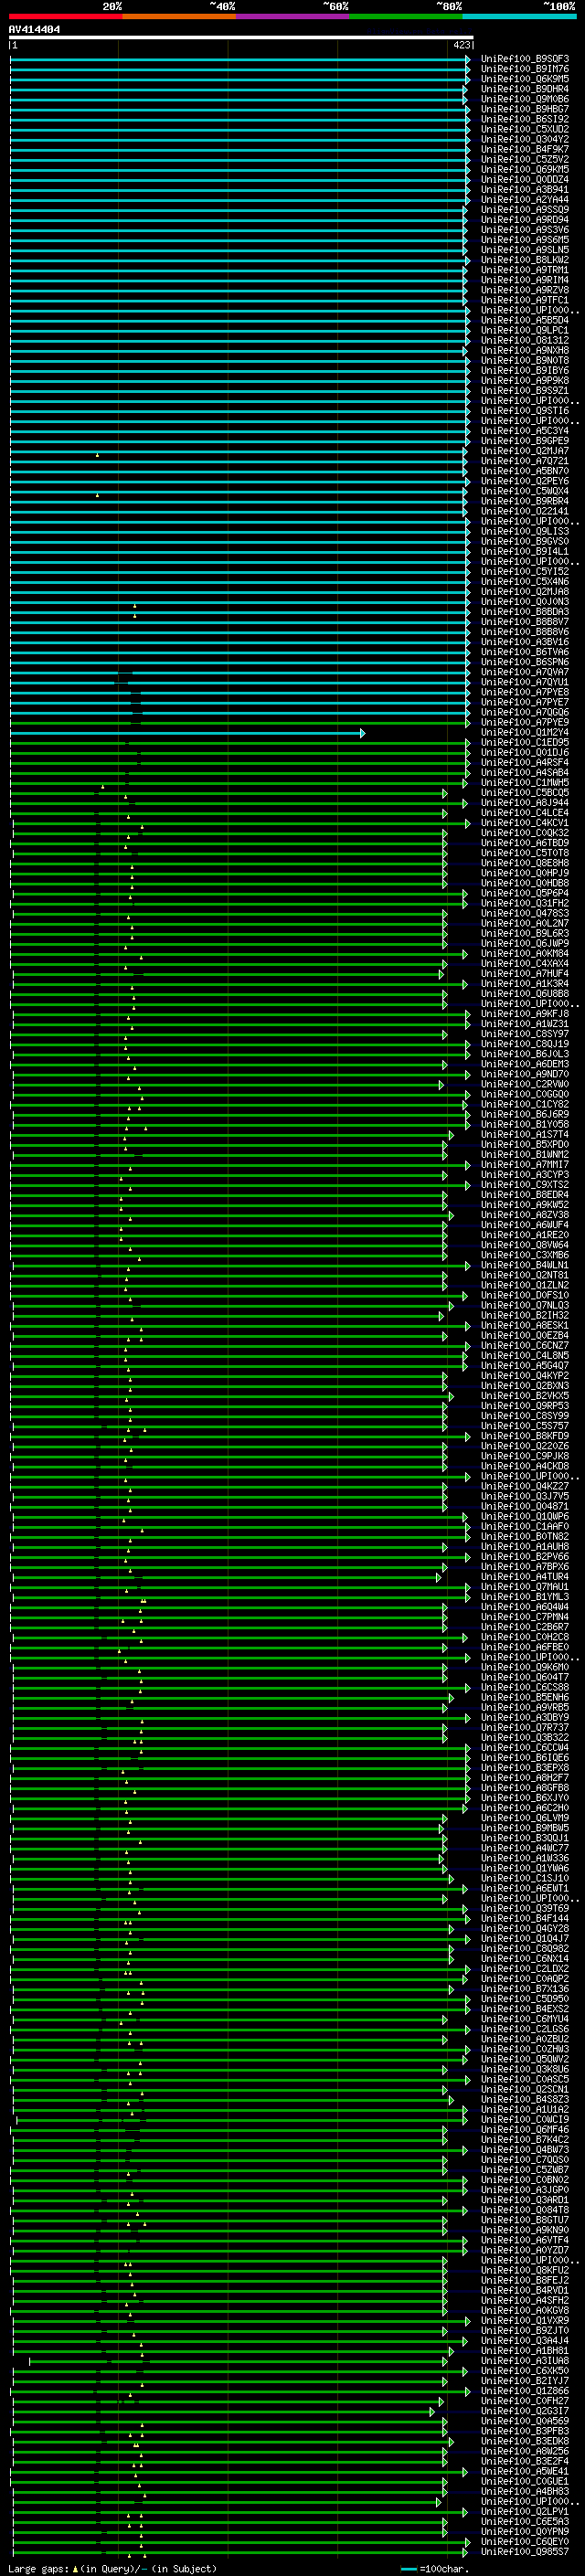This screenshot has height=2576, width=585.
Task: Click the green ~80% legend segment
Action: [x=406, y=16]
